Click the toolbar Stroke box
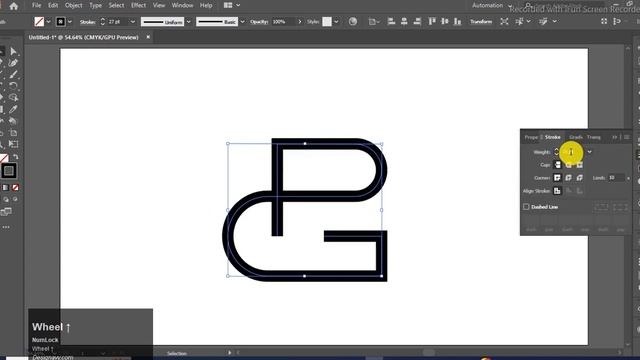Viewport: 640px width, 360px height. point(9,171)
